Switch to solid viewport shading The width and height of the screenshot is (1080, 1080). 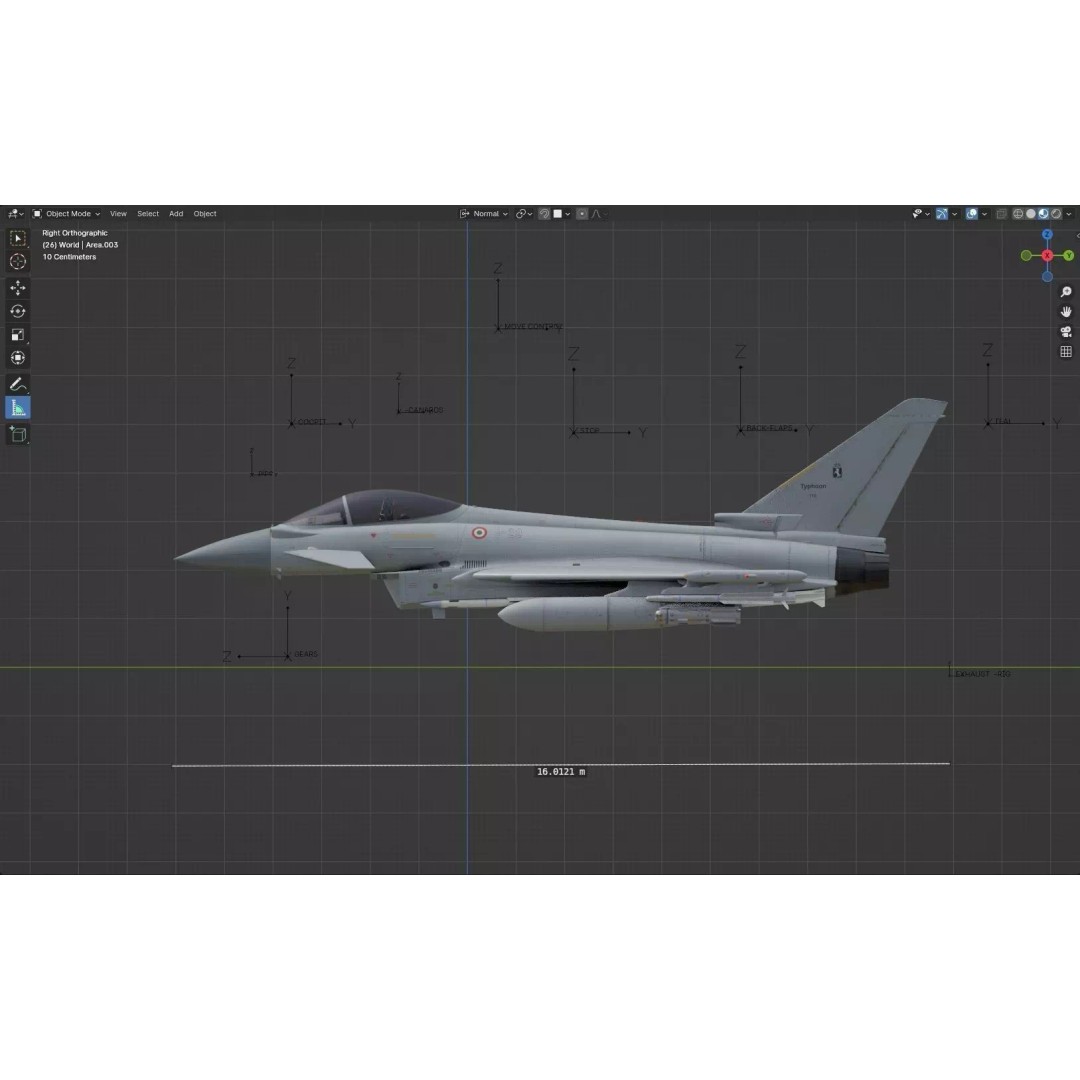pyautogui.click(x=1030, y=214)
